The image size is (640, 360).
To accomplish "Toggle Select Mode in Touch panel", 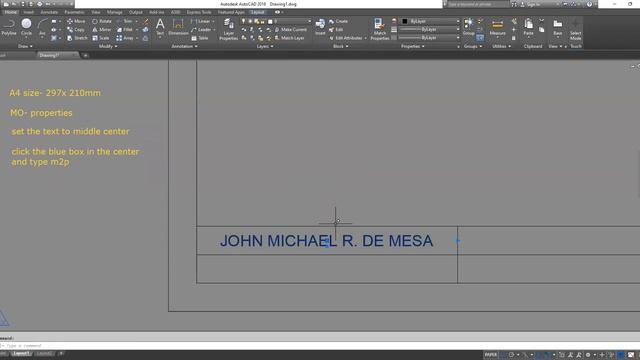I will pos(576,29).
